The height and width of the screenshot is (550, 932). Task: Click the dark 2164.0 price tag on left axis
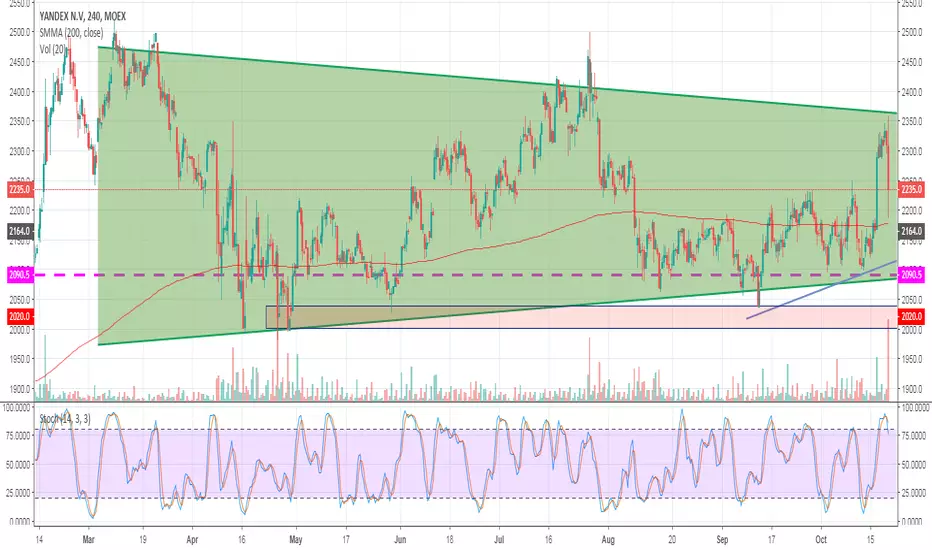[x=19, y=231]
